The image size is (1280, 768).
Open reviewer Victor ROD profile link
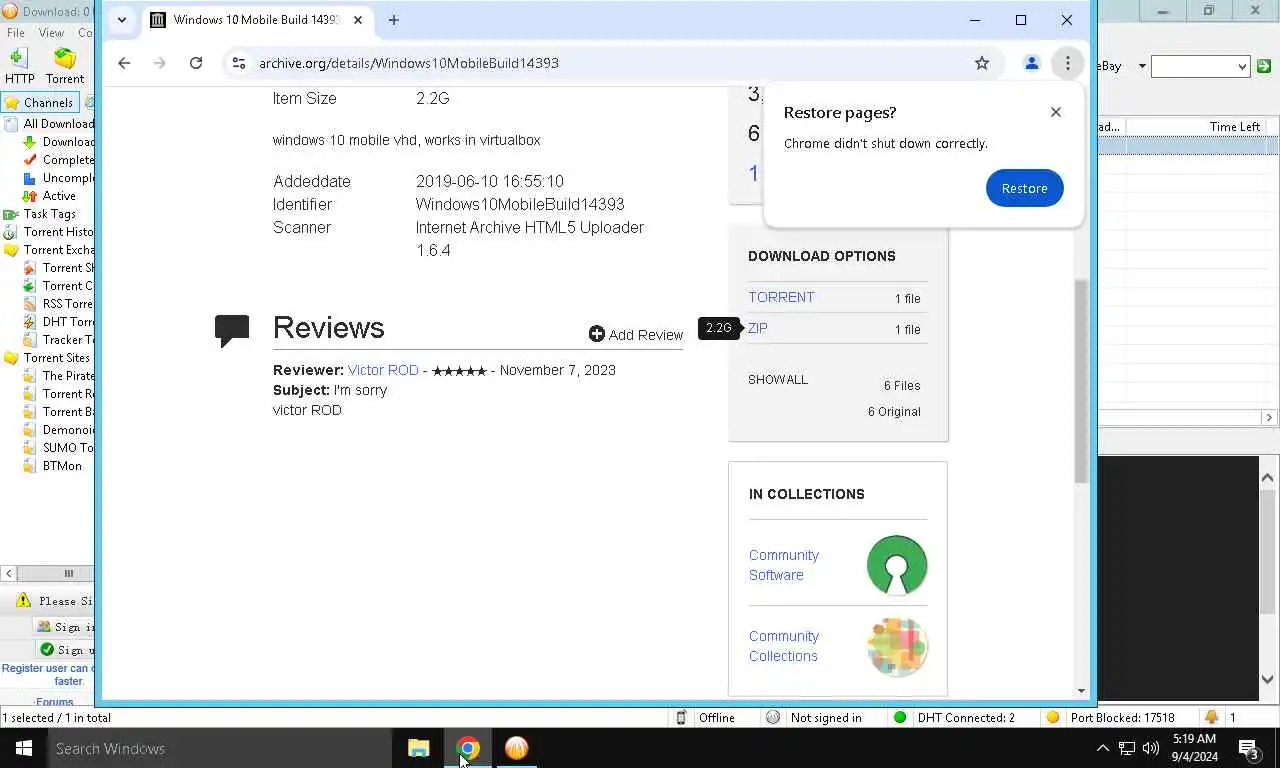coord(383,370)
